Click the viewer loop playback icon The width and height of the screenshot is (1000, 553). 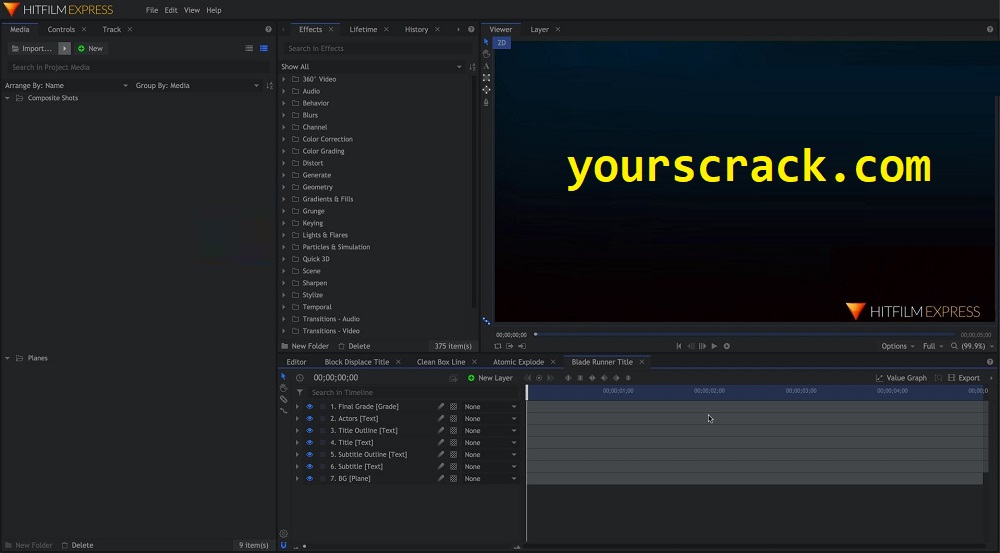tap(497, 346)
